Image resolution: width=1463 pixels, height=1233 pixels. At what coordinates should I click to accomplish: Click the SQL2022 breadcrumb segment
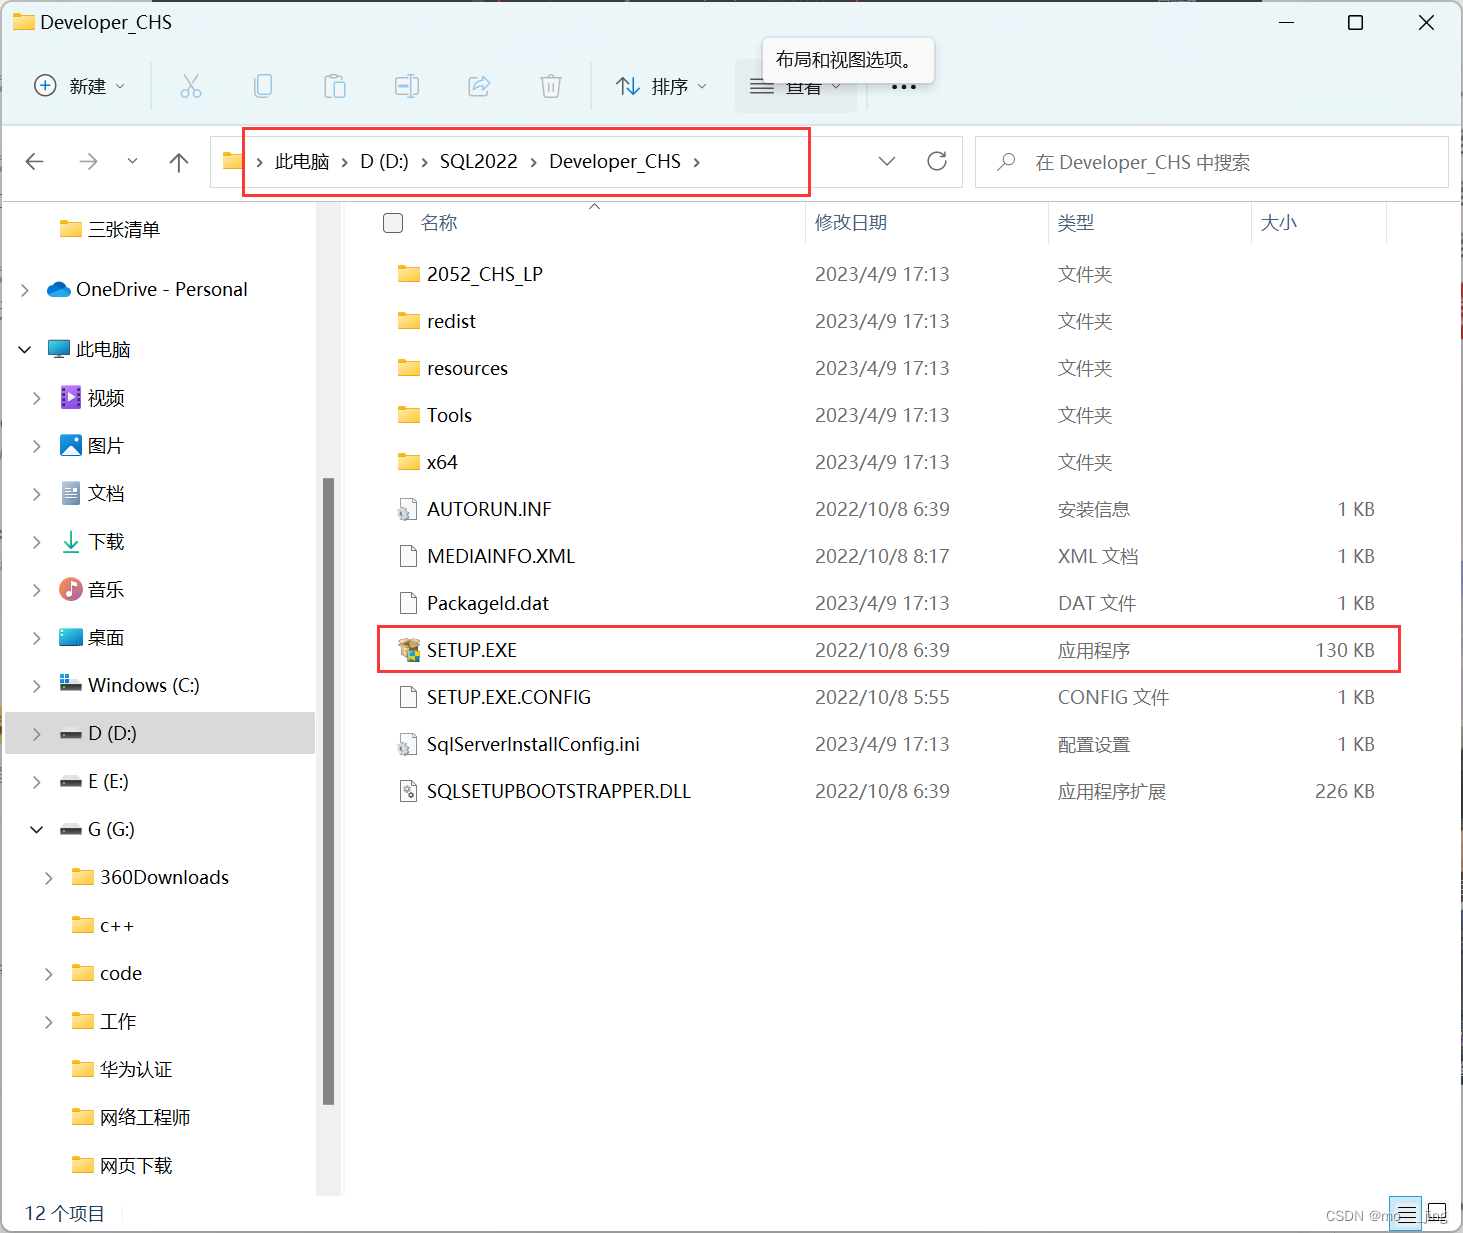[x=479, y=162]
